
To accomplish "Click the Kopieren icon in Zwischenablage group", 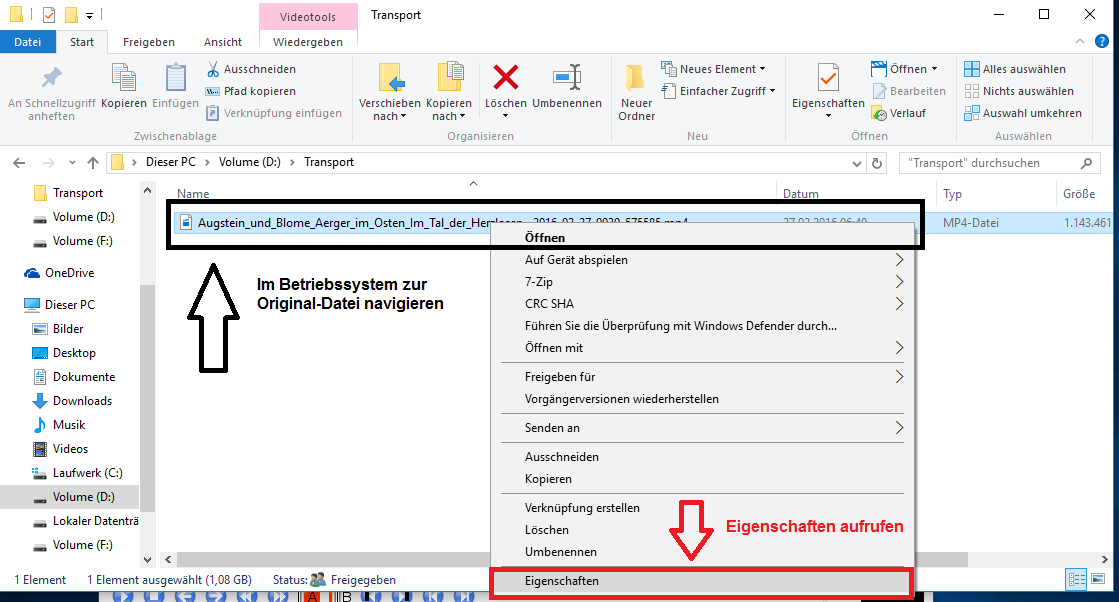I will [x=124, y=78].
